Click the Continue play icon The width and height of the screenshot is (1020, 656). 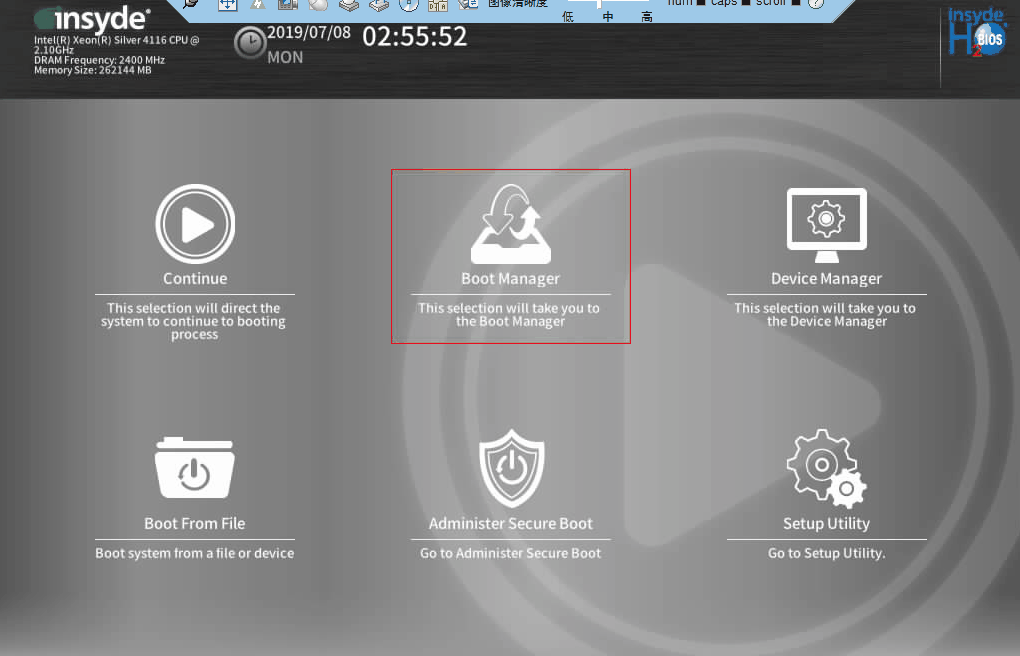[x=195, y=224]
